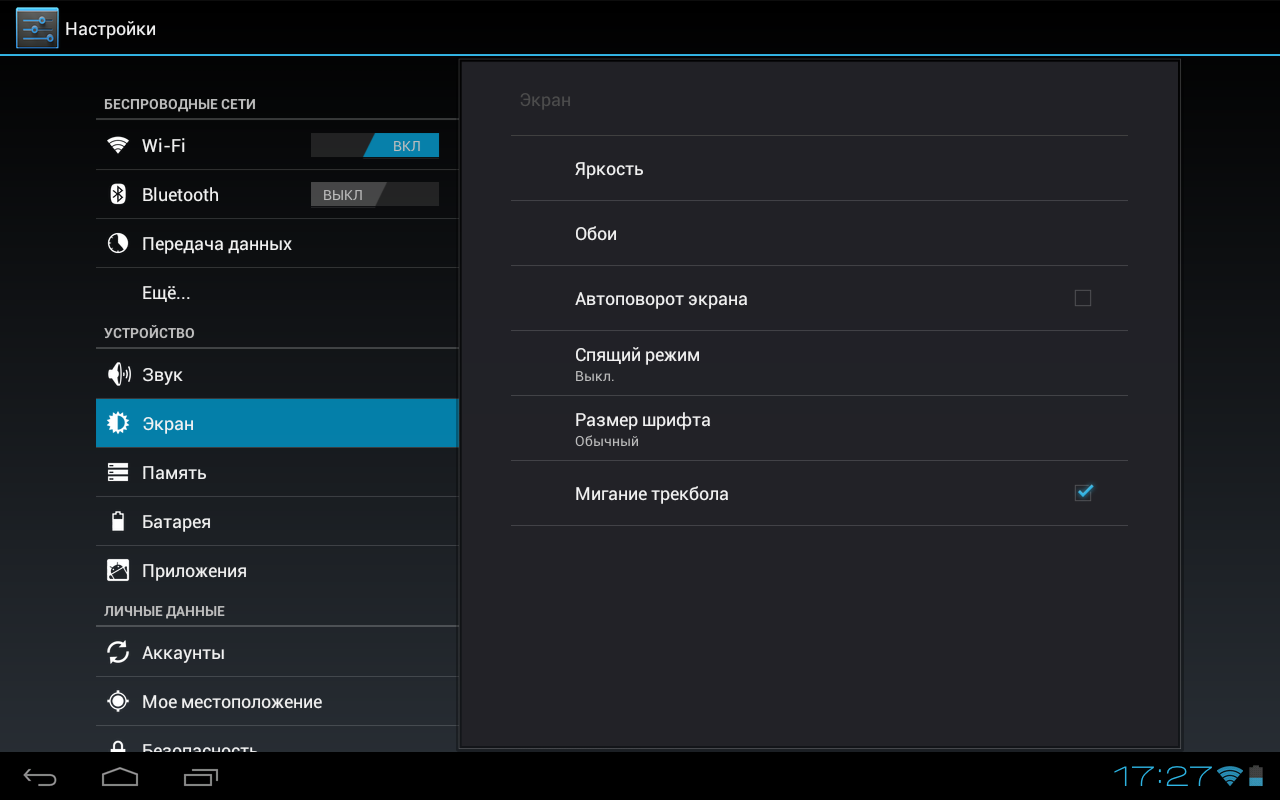1280x800 pixels.
Task: Tap the Recent apps navigation button
Action: tap(201, 777)
